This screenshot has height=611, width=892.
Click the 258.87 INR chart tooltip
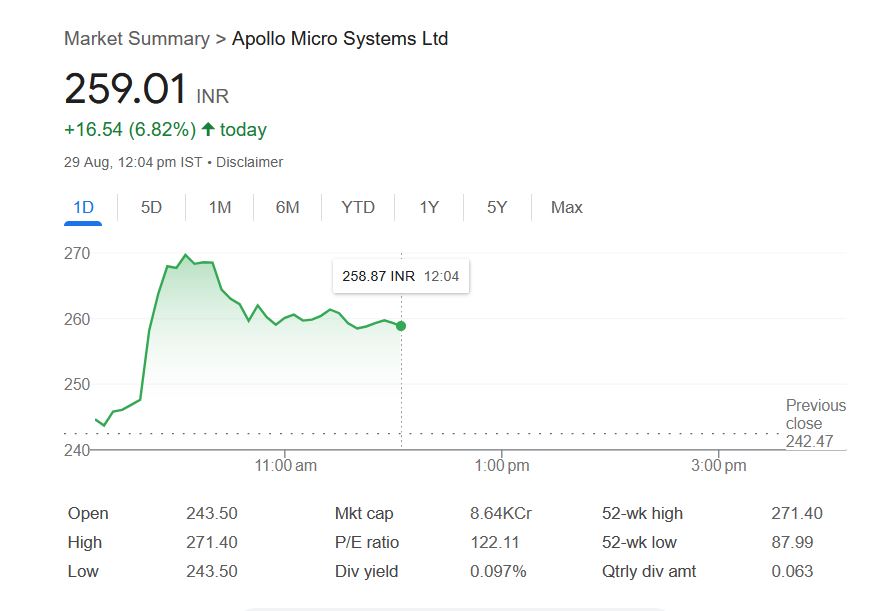pyautogui.click(x=400, y=276)
